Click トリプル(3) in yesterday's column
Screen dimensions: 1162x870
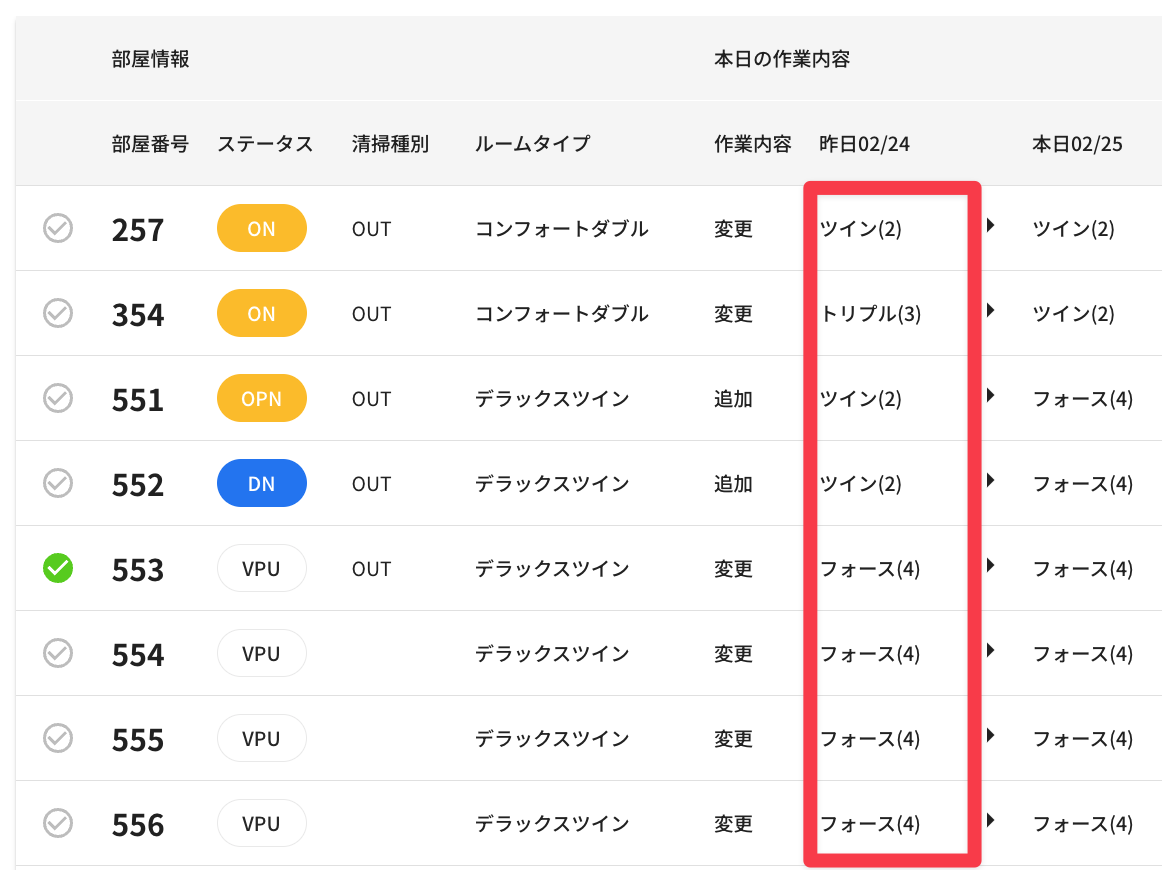point(870,314)
